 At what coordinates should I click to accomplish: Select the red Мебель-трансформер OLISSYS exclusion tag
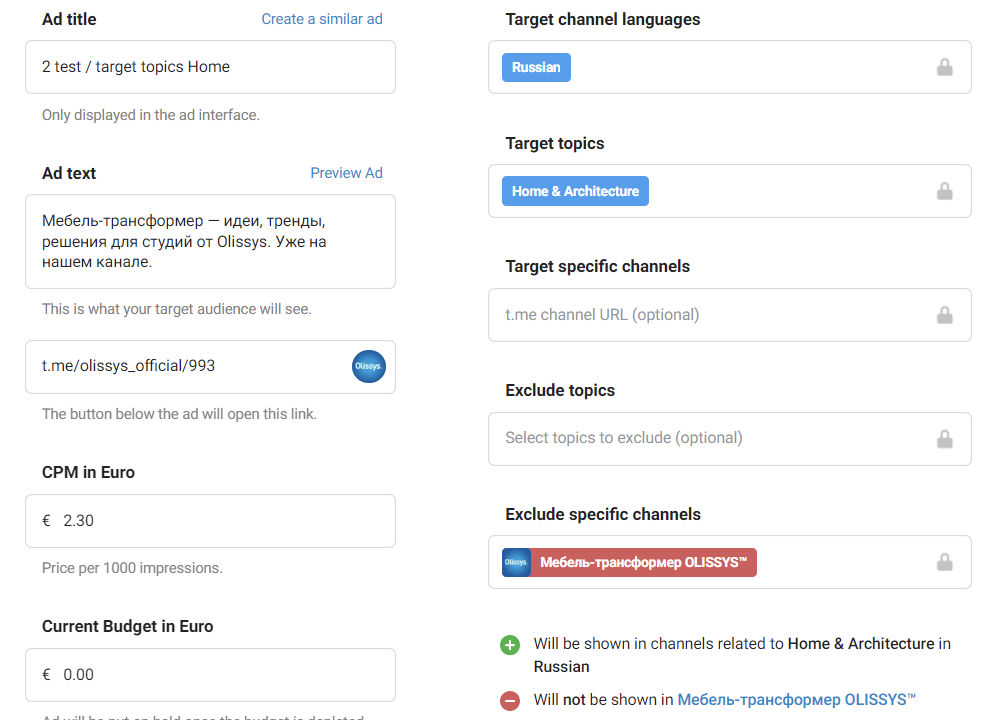(643, 563)
